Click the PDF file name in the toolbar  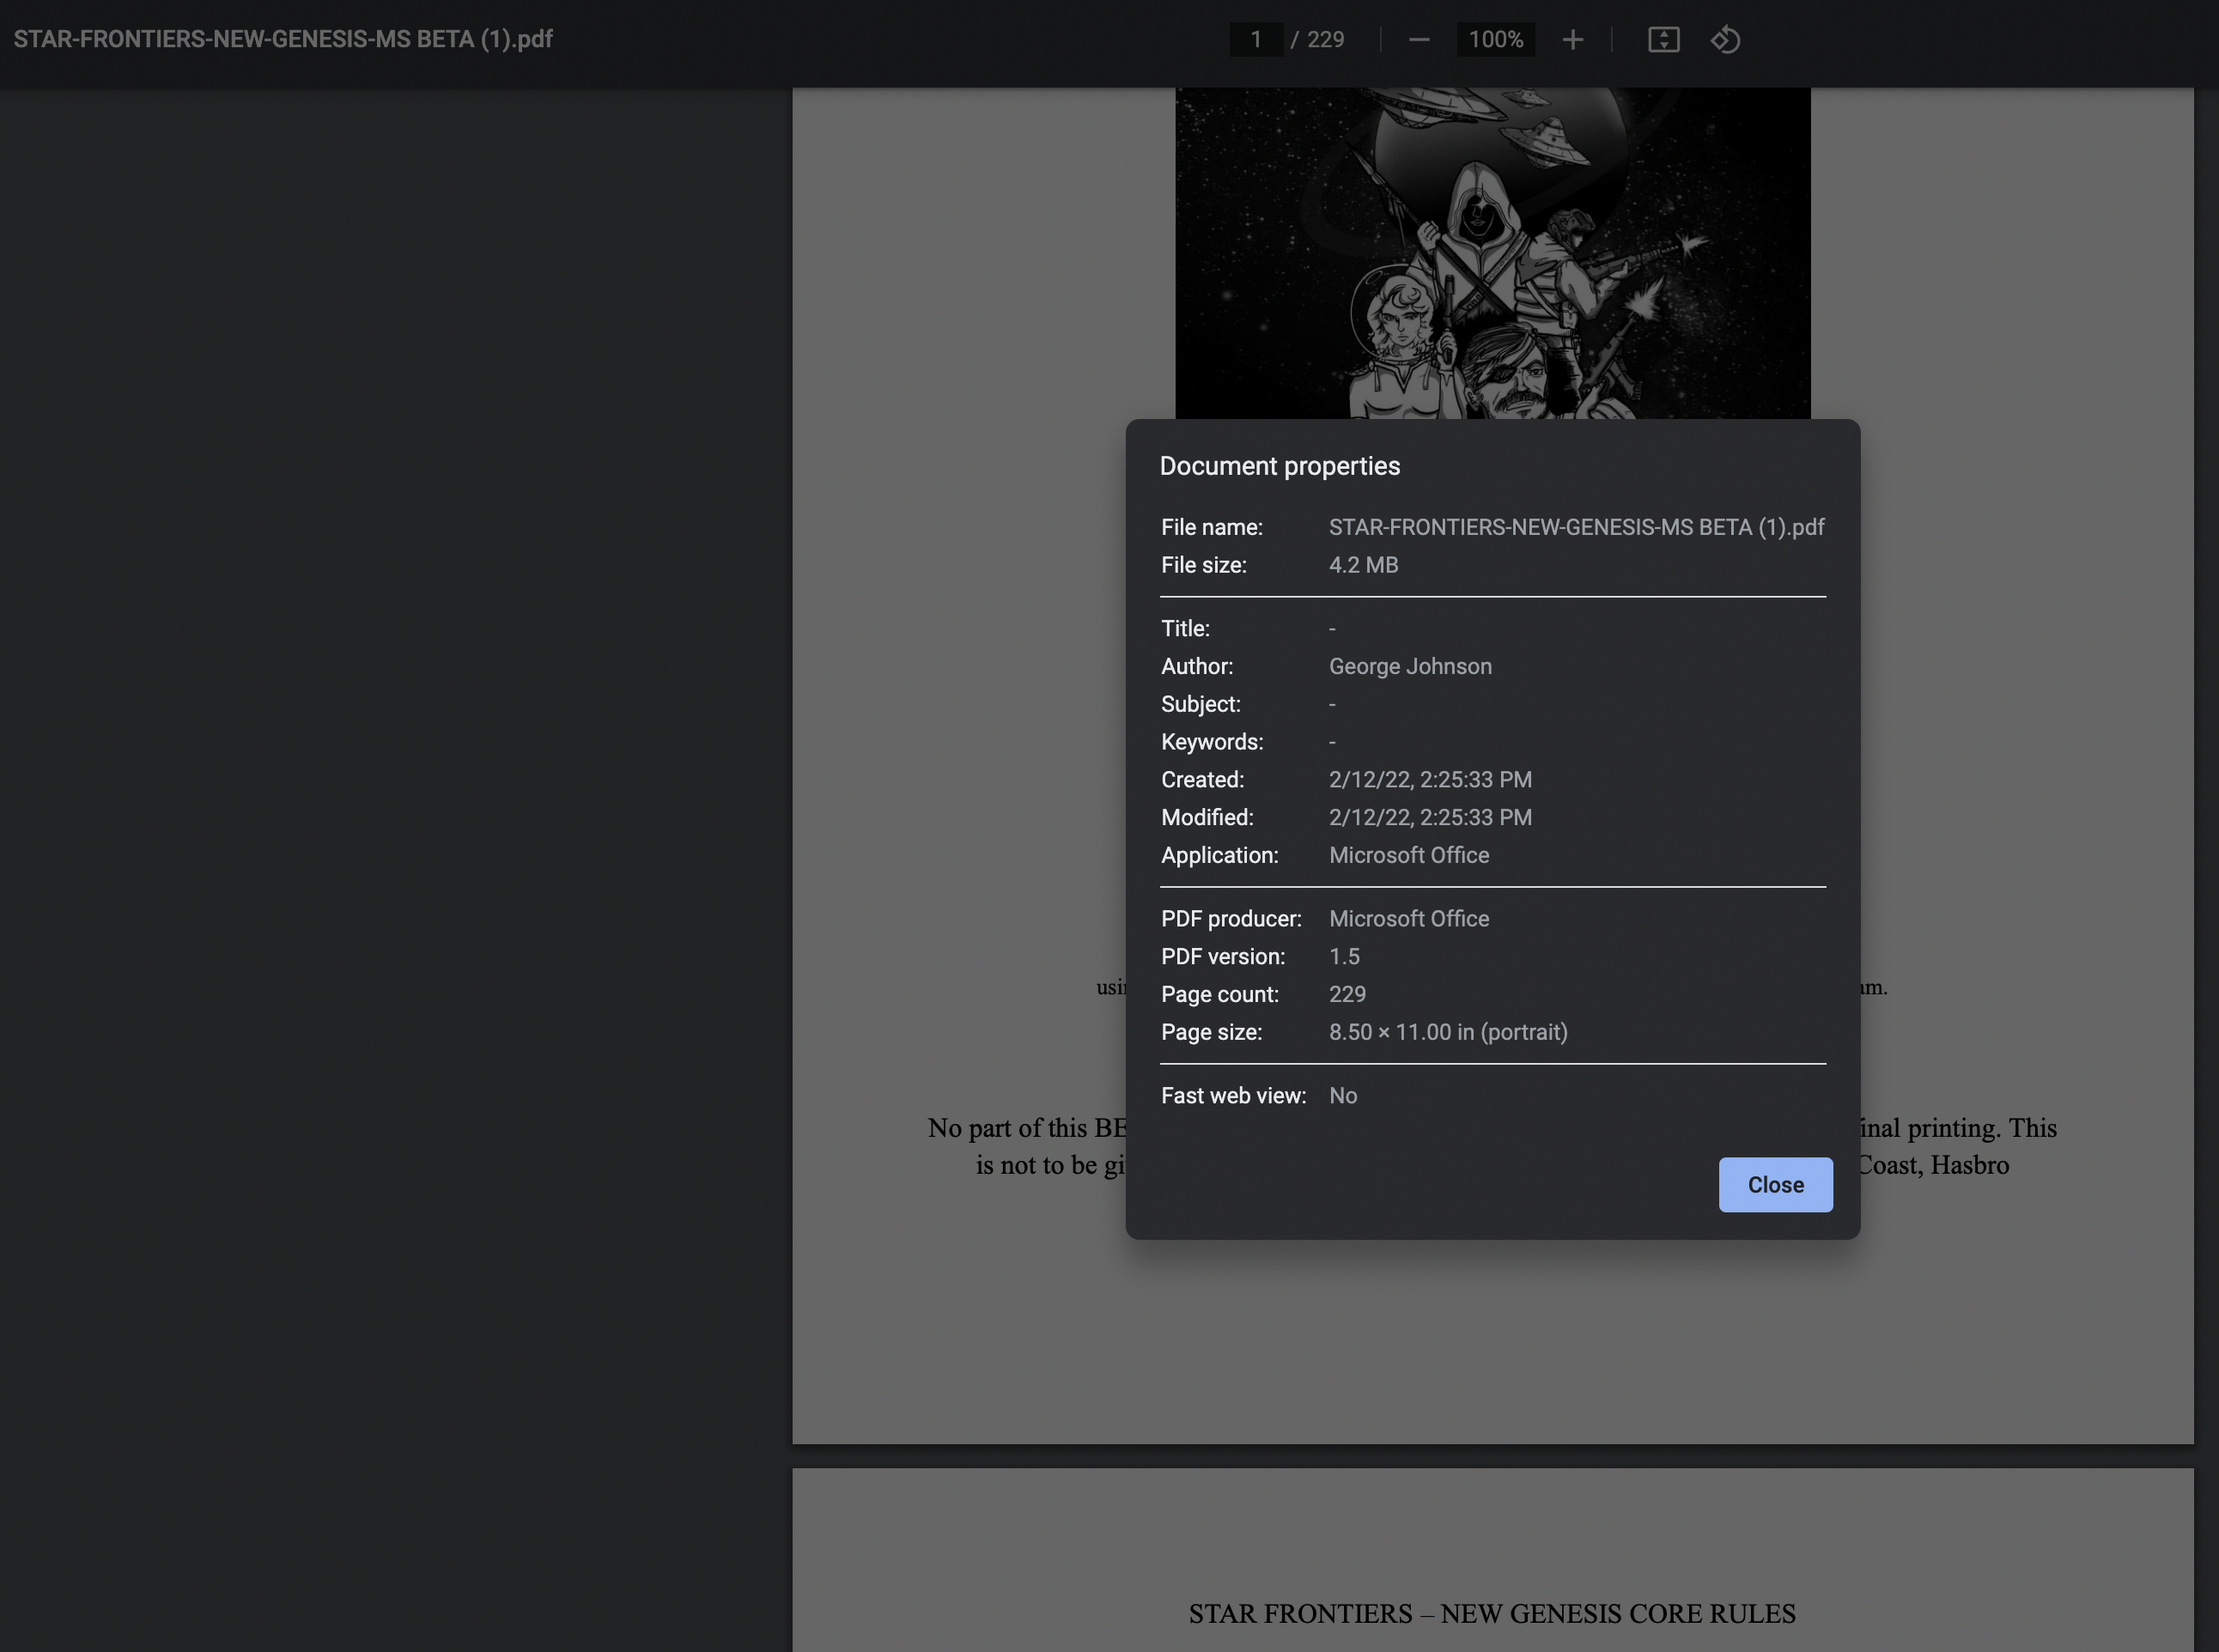pyautogui.click(x=283, y=39)
